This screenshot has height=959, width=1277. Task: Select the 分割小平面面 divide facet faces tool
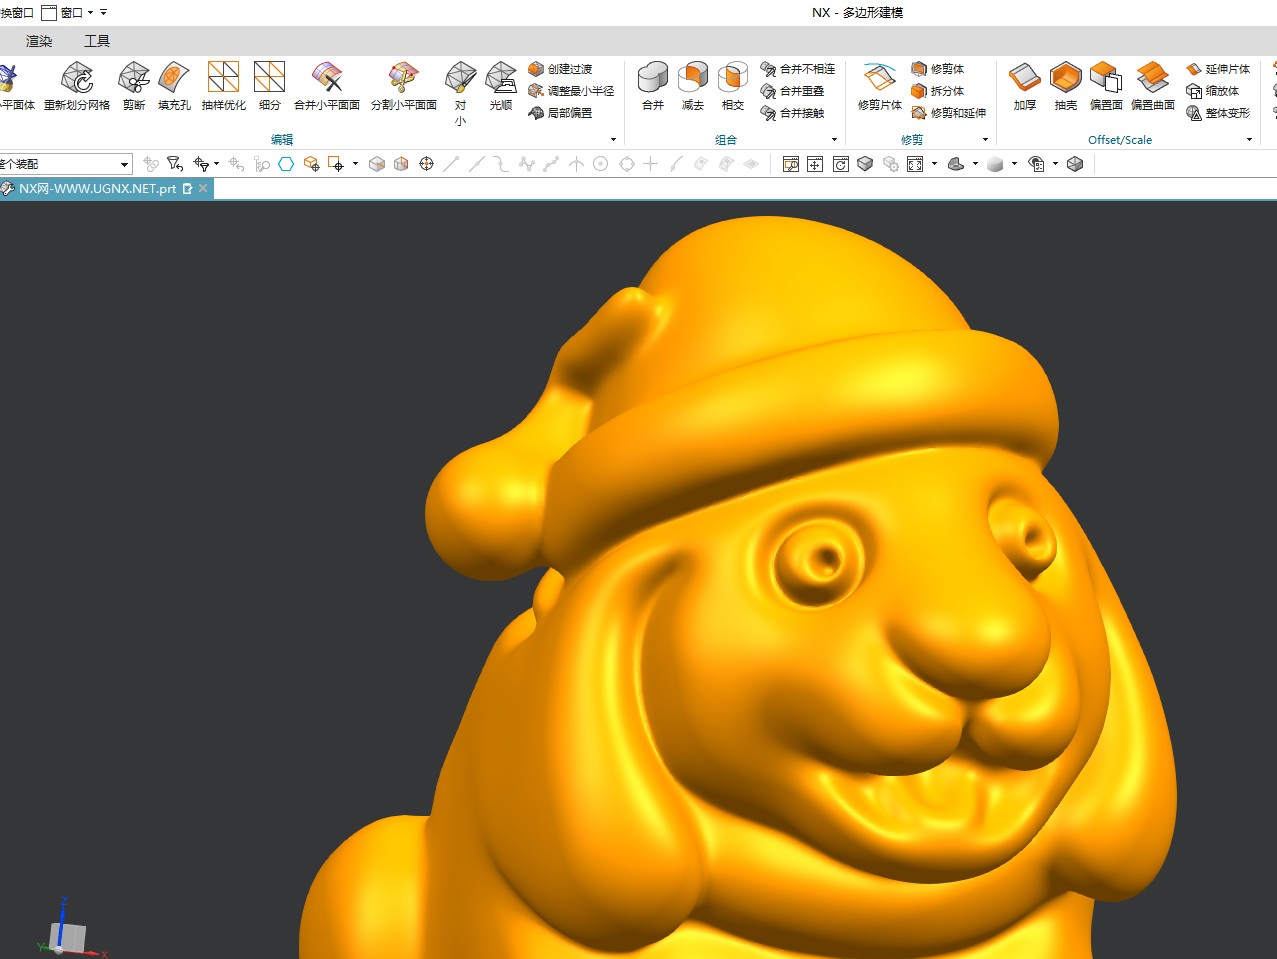coord(404,86)
